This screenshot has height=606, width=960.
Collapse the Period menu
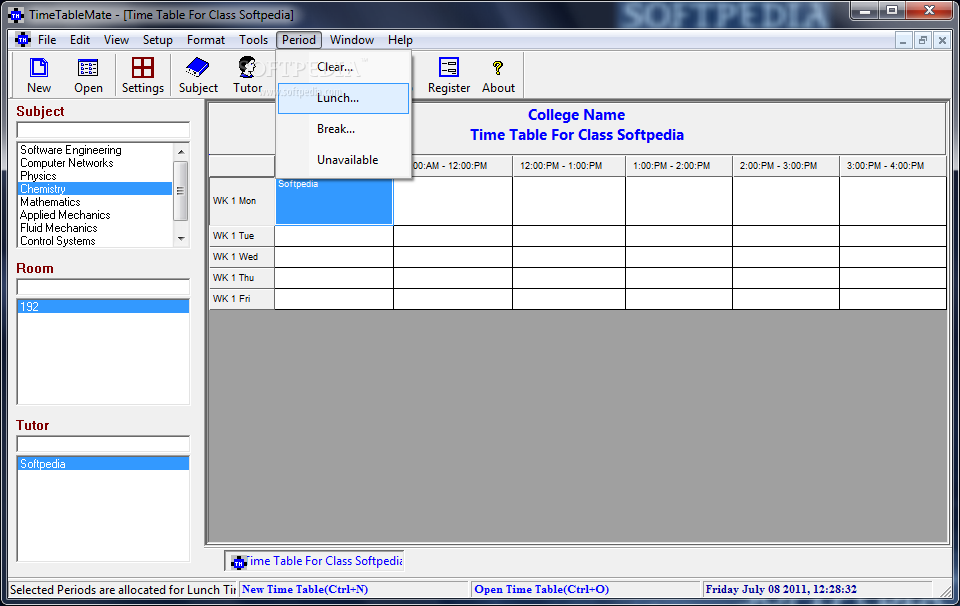(x=299, y=40)
